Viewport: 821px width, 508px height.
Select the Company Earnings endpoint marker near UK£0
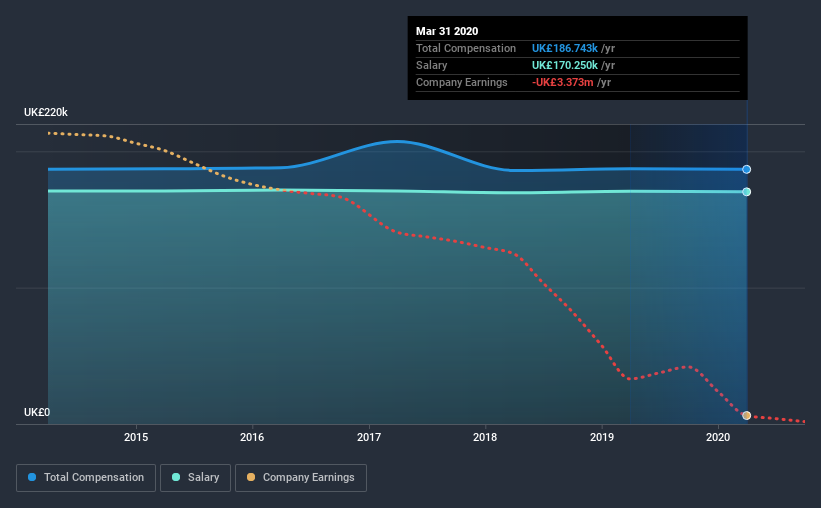747,415
